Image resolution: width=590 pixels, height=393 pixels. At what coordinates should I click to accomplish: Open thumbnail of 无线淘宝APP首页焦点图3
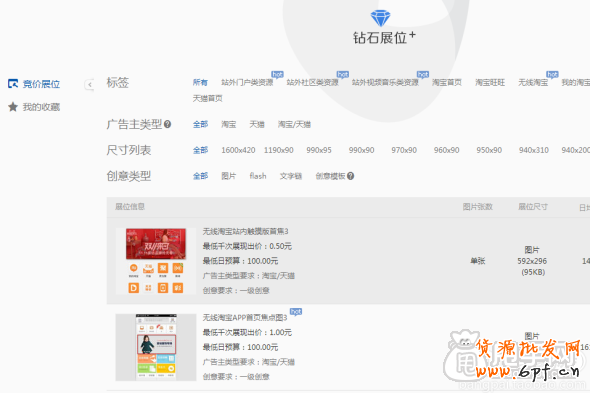coord(156,347)
